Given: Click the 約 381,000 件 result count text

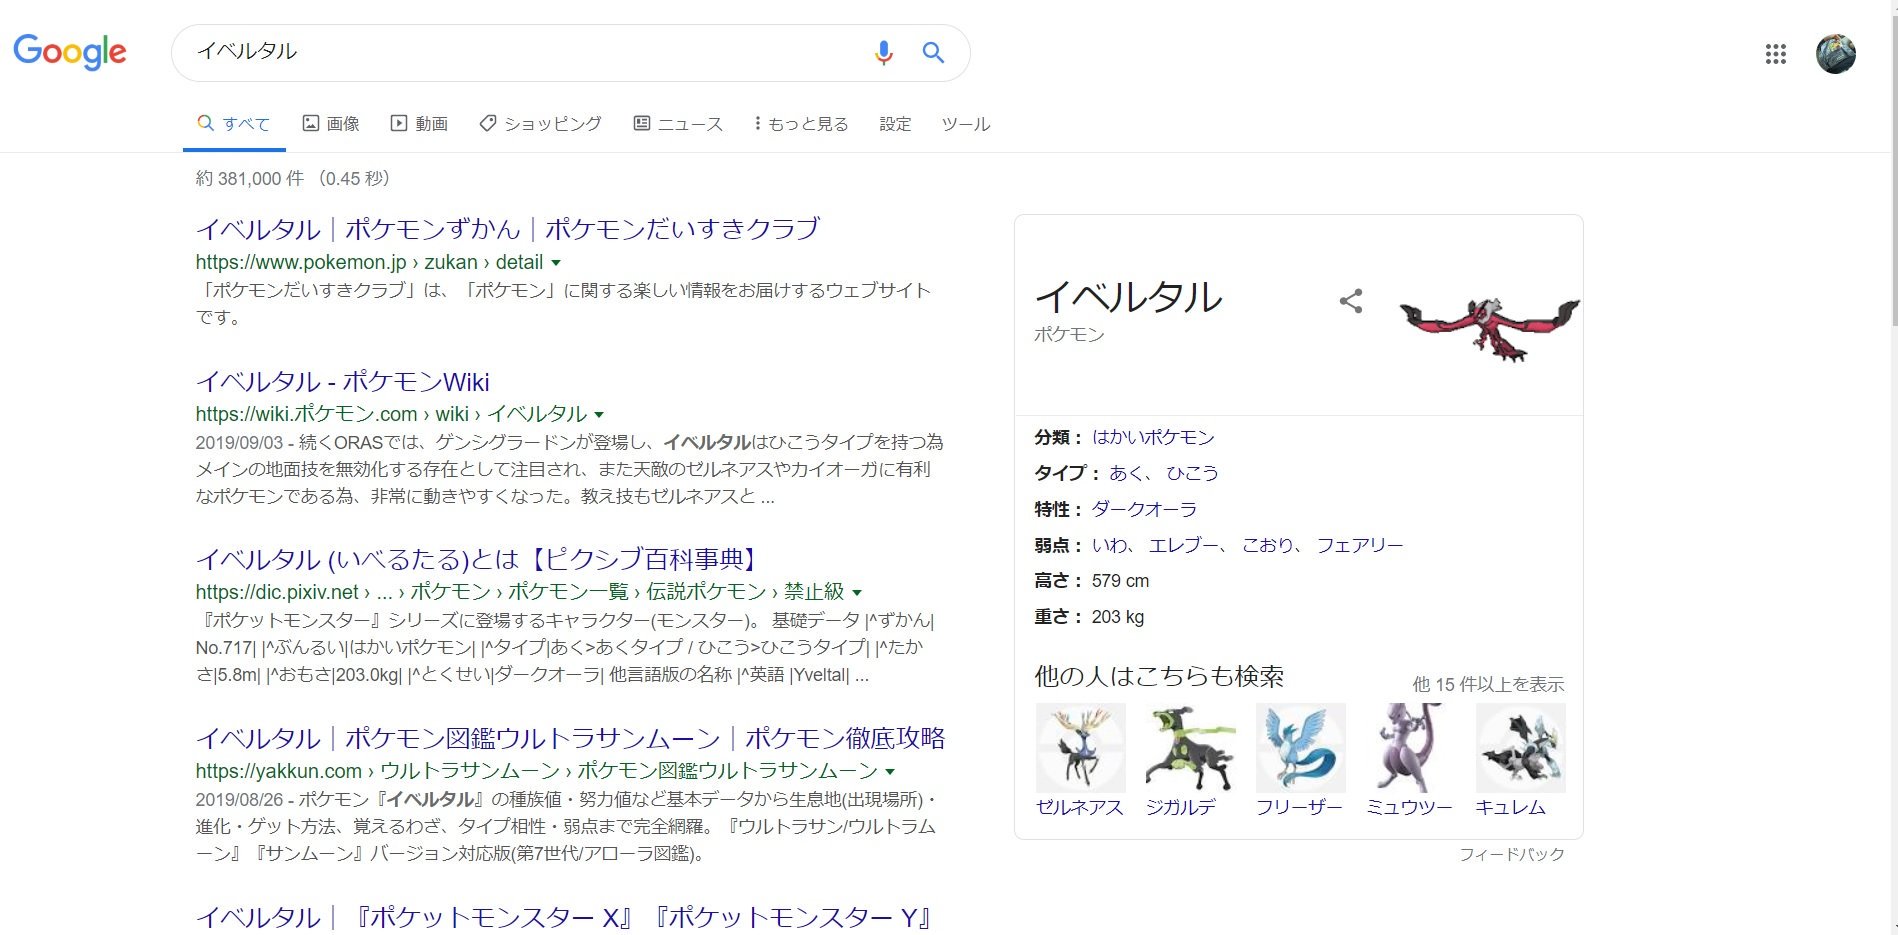Looking at the screenshot, I should pyautogui.click(x=250, y=179).
